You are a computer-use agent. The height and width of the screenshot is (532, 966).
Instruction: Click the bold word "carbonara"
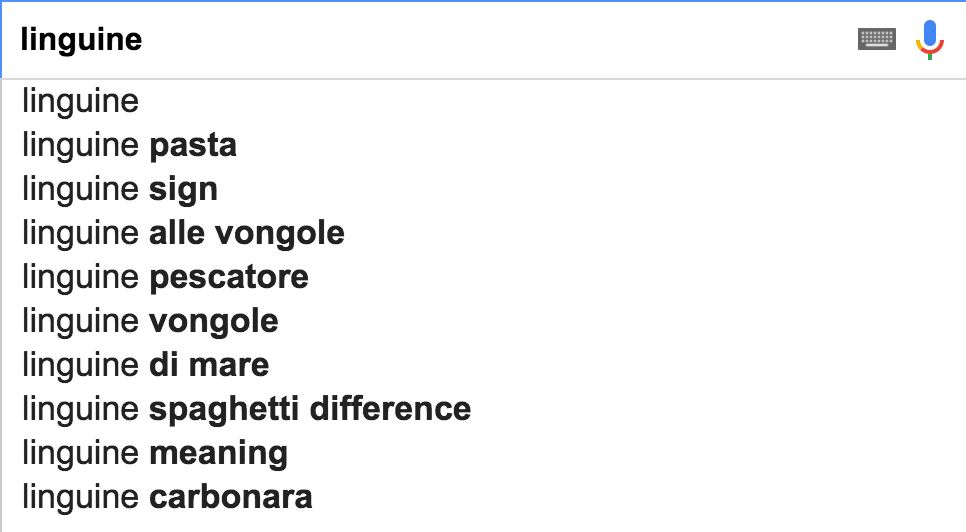231,497
